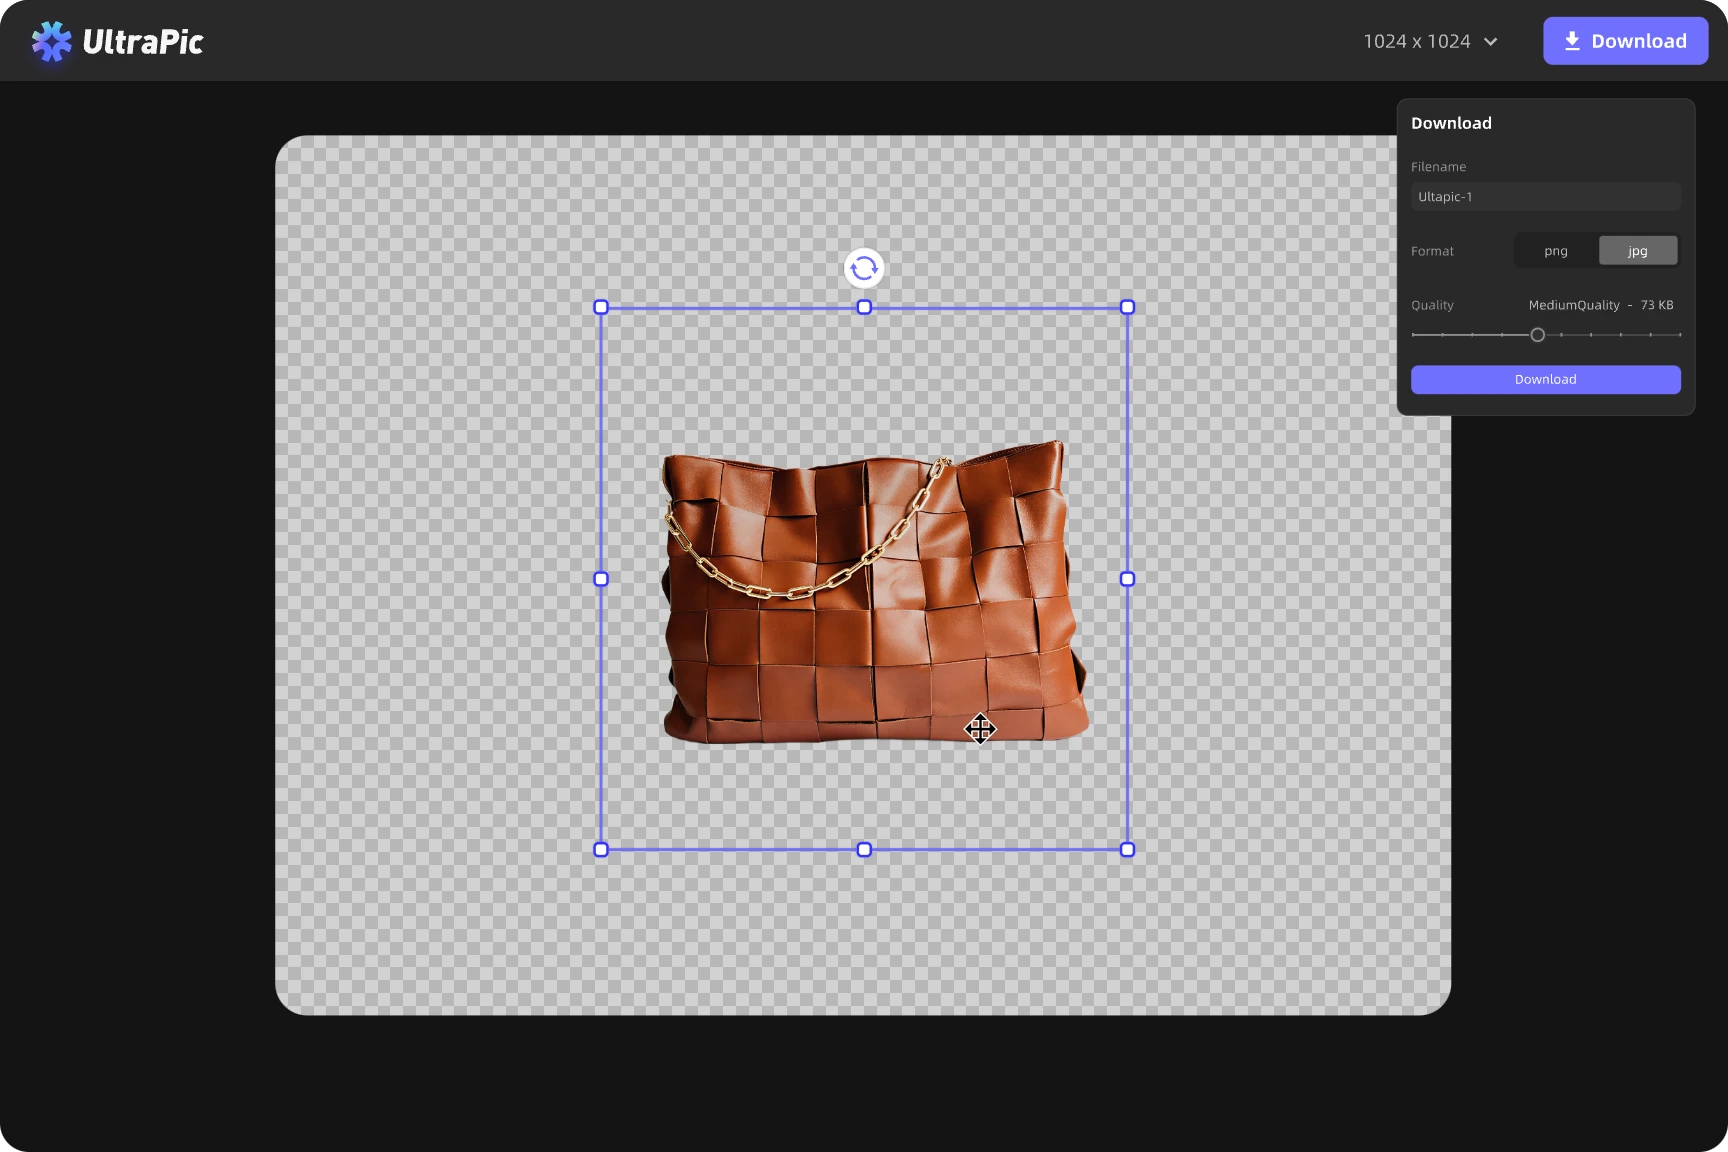The image size is (1728, 1152).
Task: Click the bottom-left resize handle of selection
Action: point(601,850)
